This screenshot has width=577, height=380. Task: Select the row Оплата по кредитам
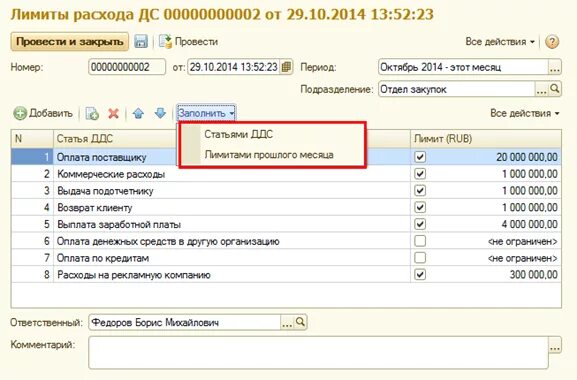tap(286, 258)
